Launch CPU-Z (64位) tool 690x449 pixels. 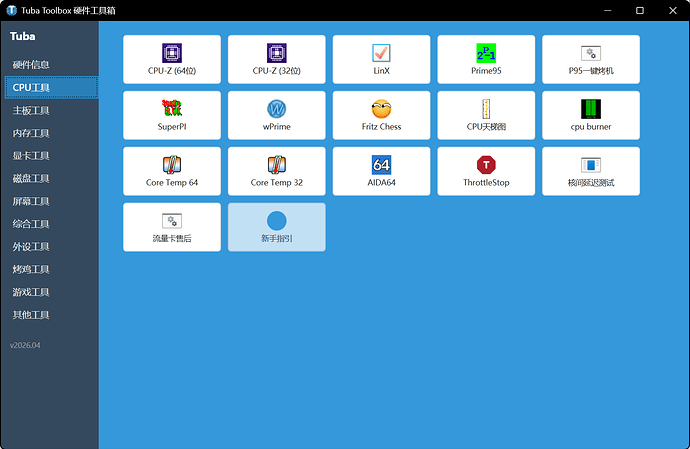click(x=172, y=59)
